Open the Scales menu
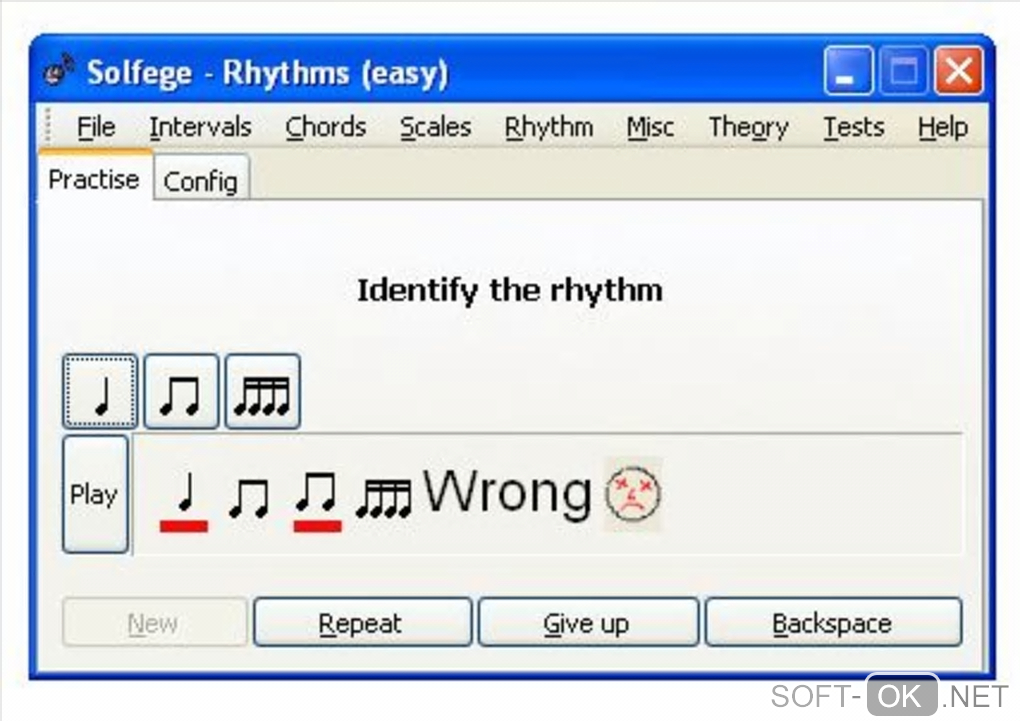The width and height of the screenshot is (1020, 721). click(x=435, y=127)
